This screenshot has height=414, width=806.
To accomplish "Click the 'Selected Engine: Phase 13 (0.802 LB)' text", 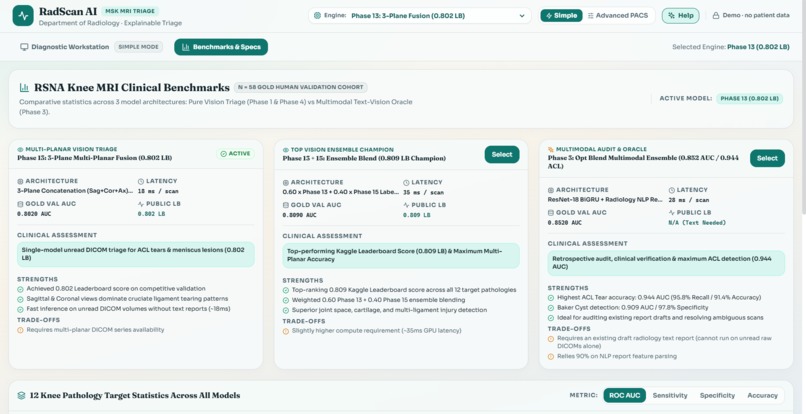I will point(730,47).
